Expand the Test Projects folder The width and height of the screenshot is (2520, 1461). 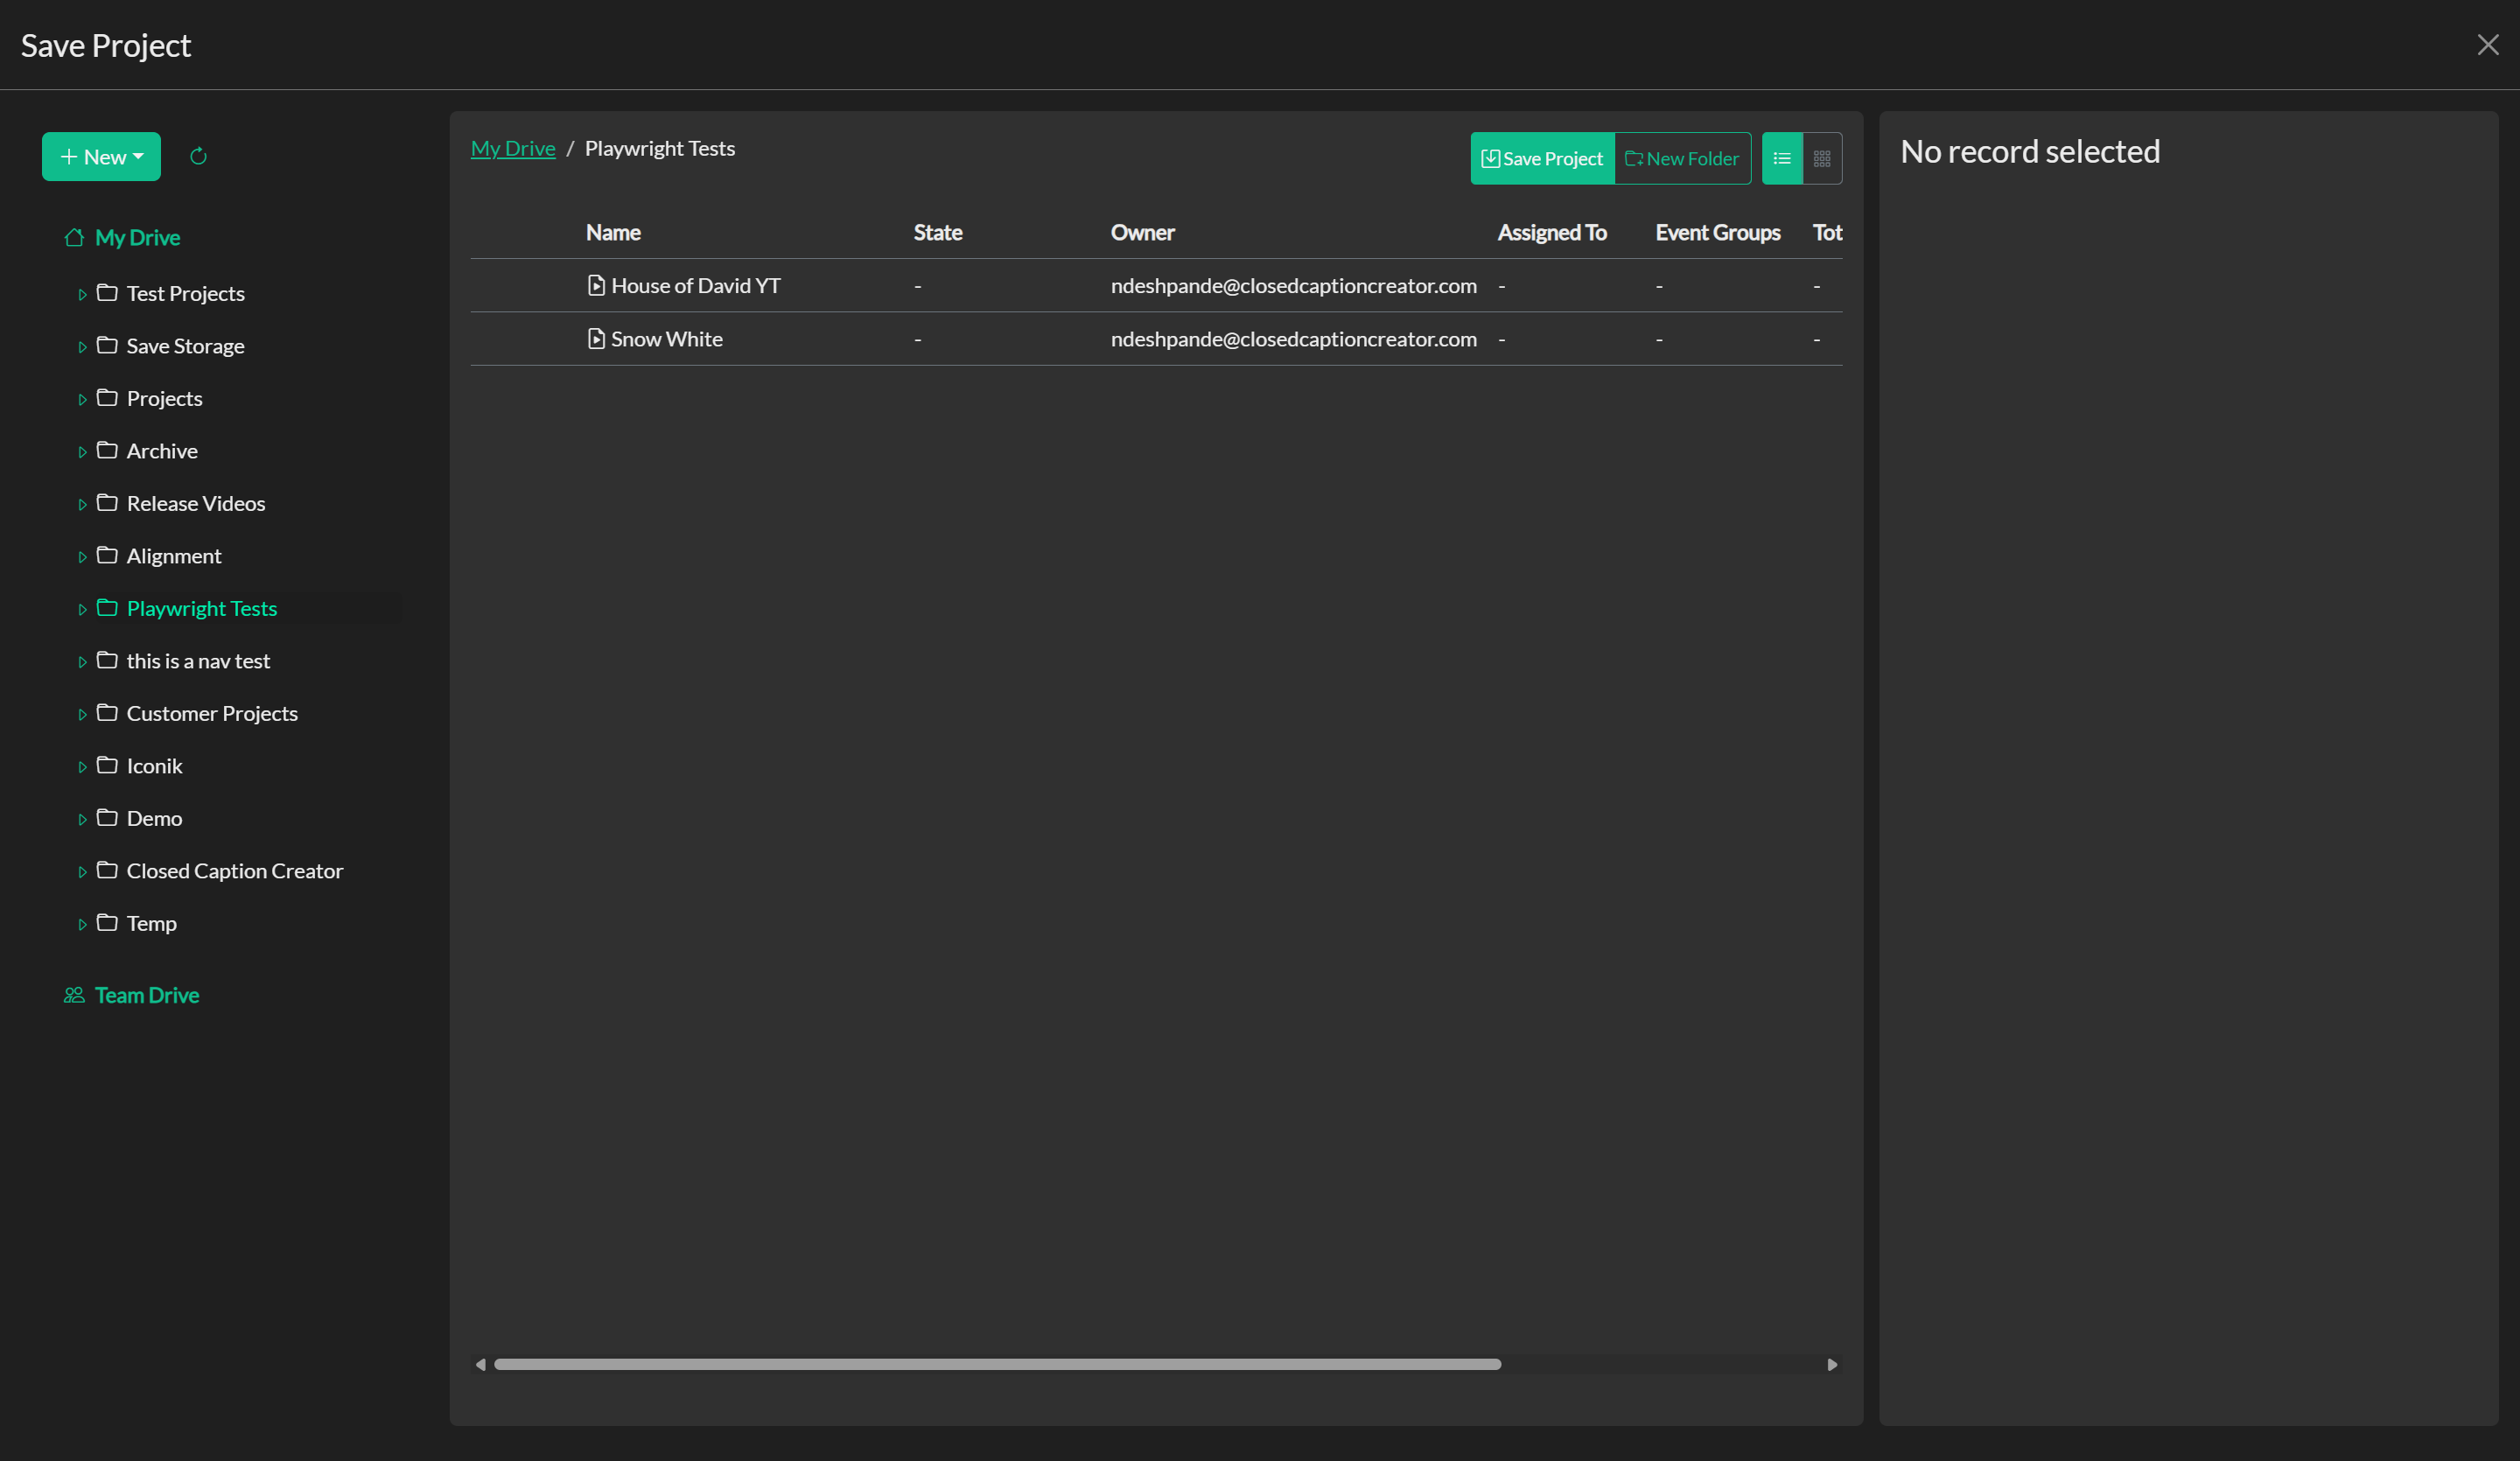(x=84, y=293)
